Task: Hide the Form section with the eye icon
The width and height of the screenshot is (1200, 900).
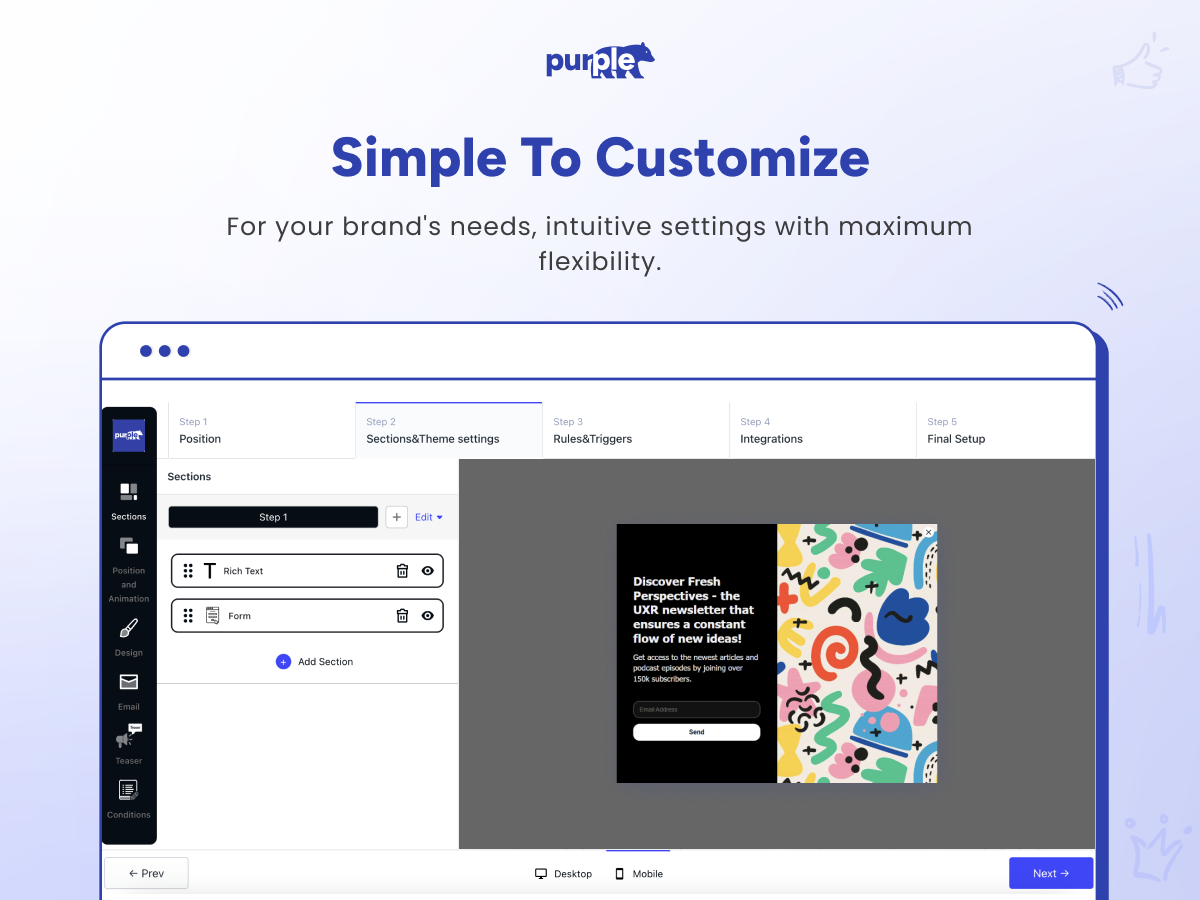Action: point(429,615)
